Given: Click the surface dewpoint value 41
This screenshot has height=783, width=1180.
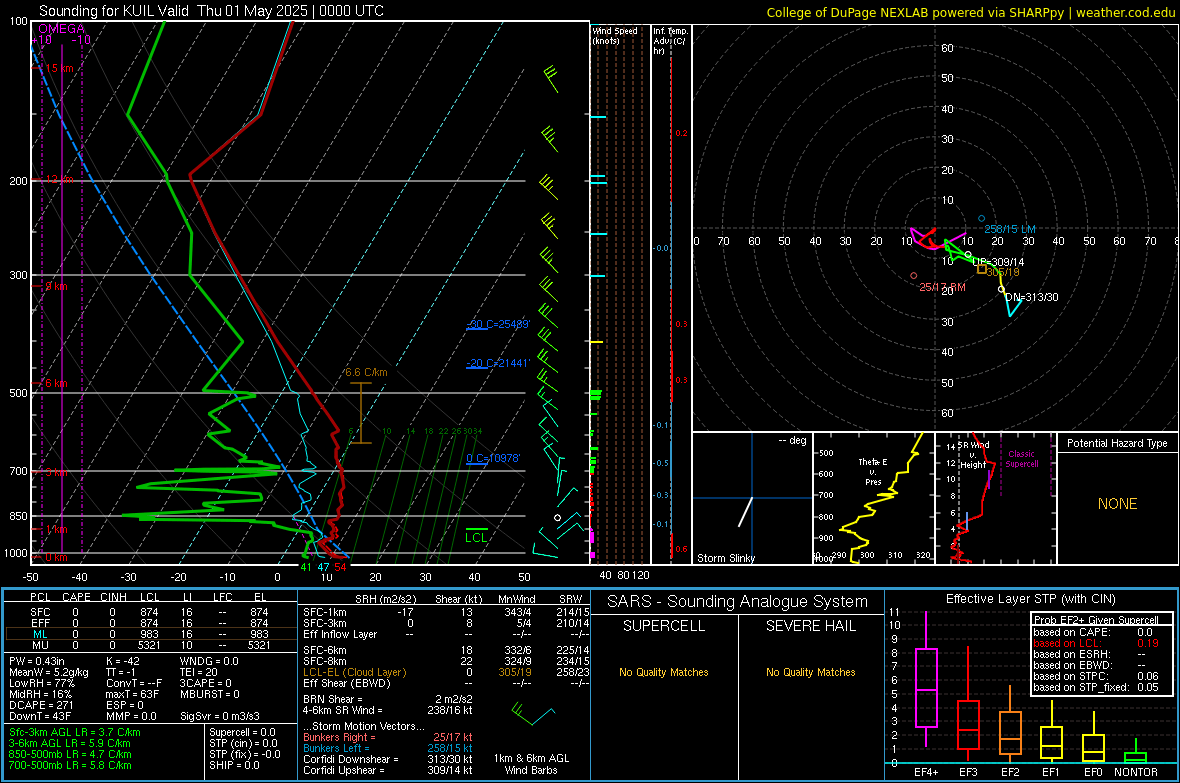Looking at the screenshot, I should click(x=306, y=567).
